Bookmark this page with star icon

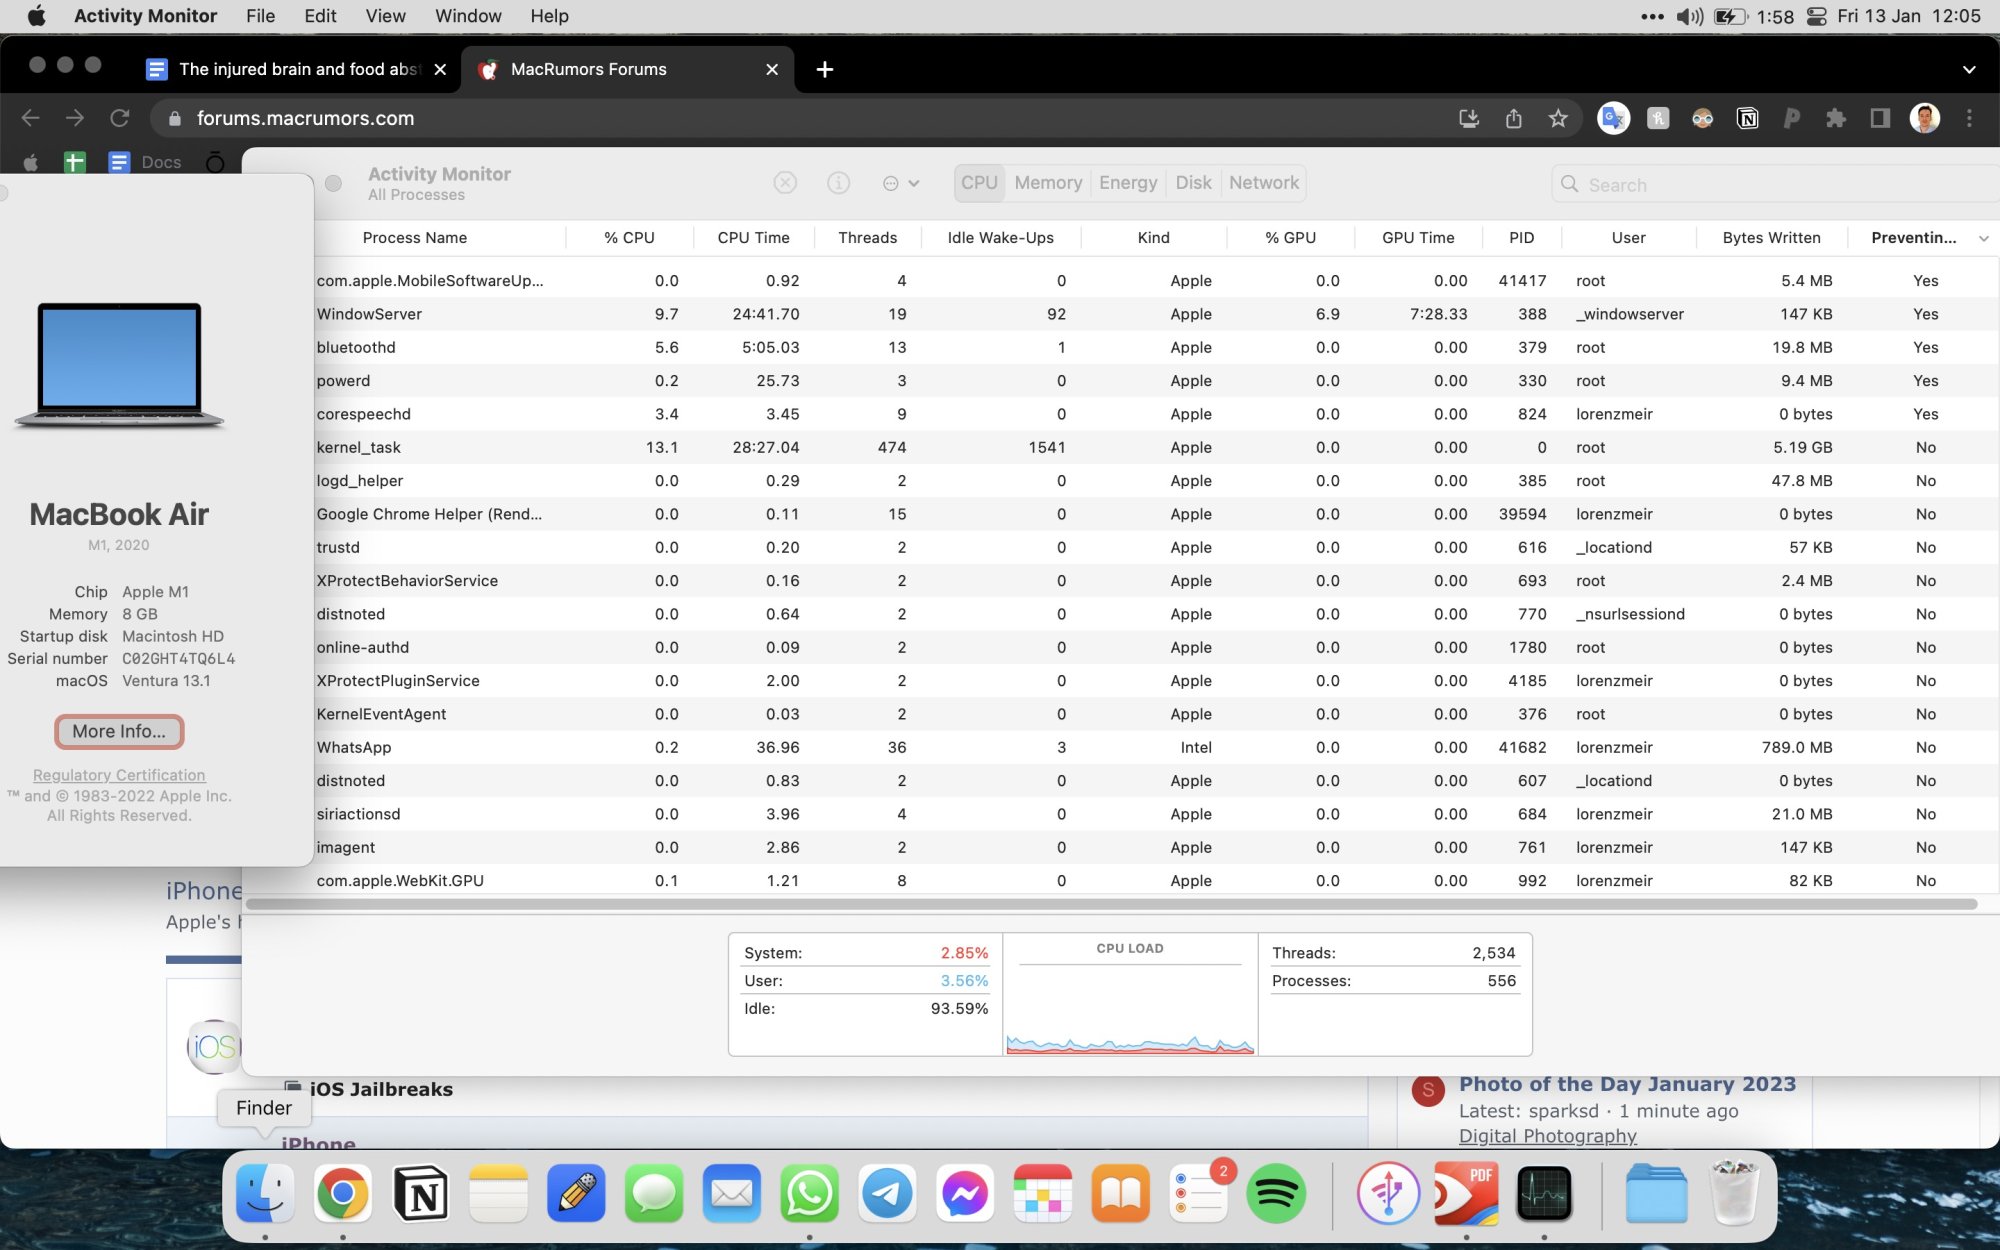click(x=1557, y=118)
